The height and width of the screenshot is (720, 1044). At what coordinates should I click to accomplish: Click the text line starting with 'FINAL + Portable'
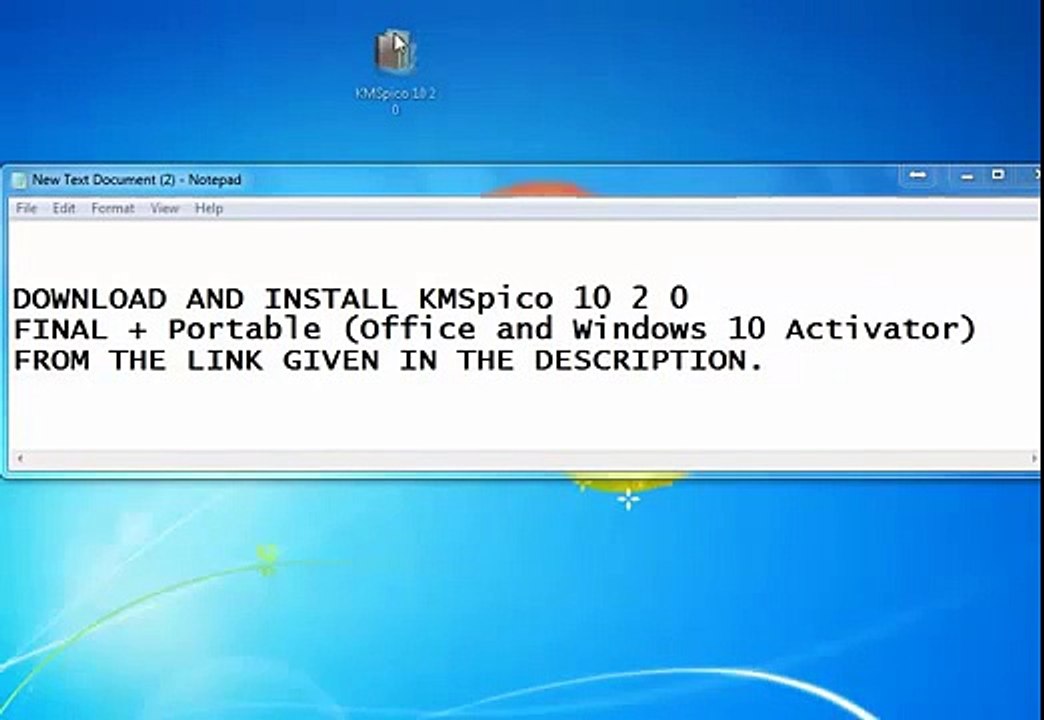[x=495, y=329]
